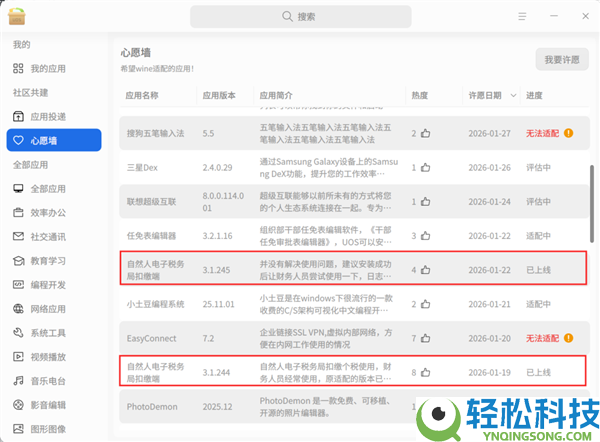Click date 2026-01-19 cell
The width and height of the screenshot is (600, 442).
coord(489,372)
